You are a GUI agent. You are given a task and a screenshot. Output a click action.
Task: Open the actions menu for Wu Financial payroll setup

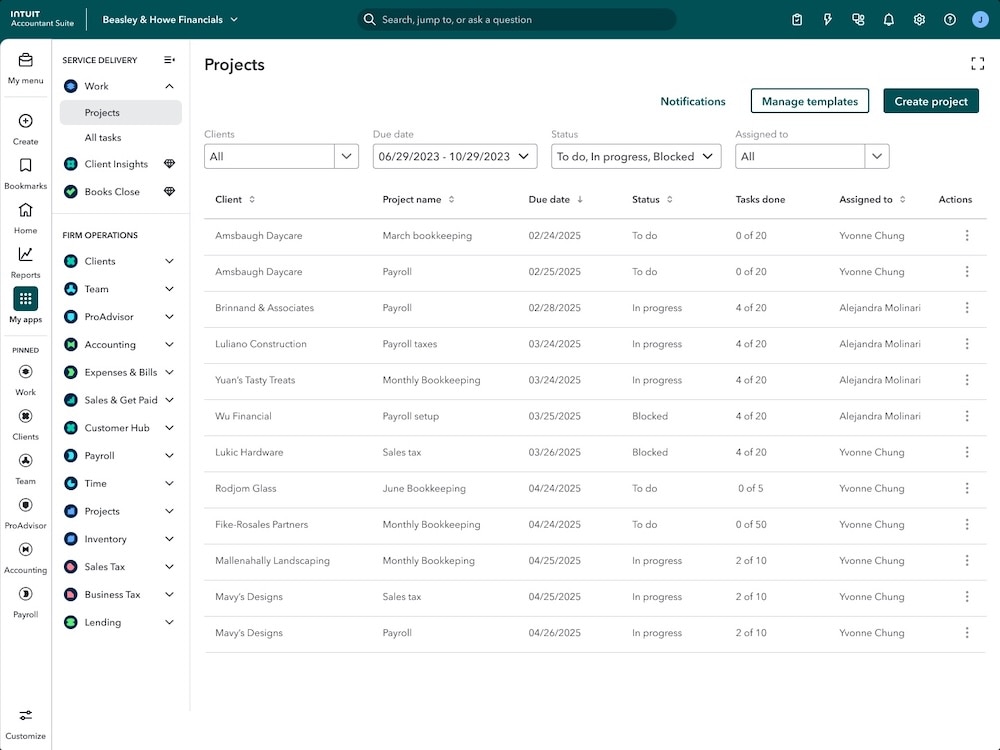pos(966,416)
